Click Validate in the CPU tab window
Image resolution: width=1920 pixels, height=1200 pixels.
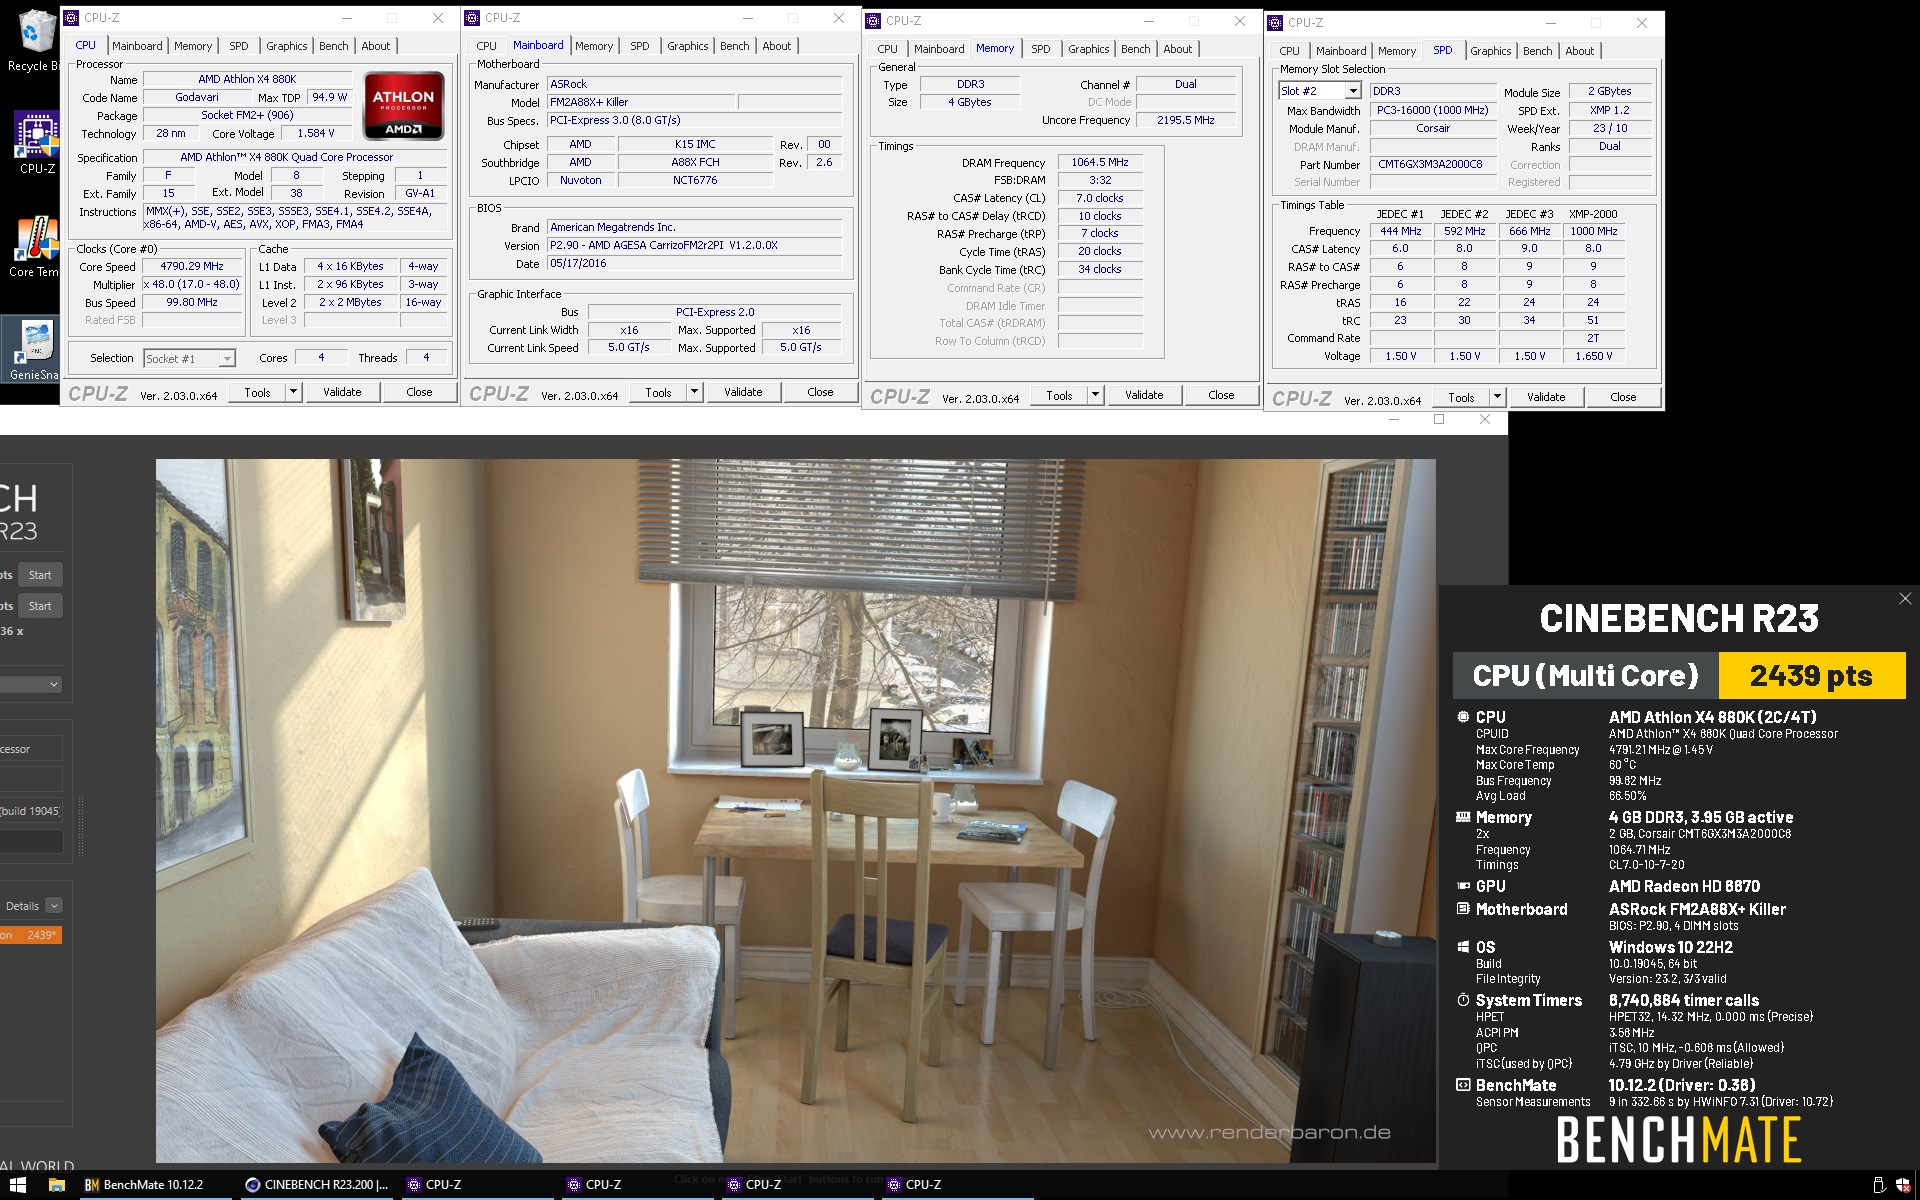[342, 392]
